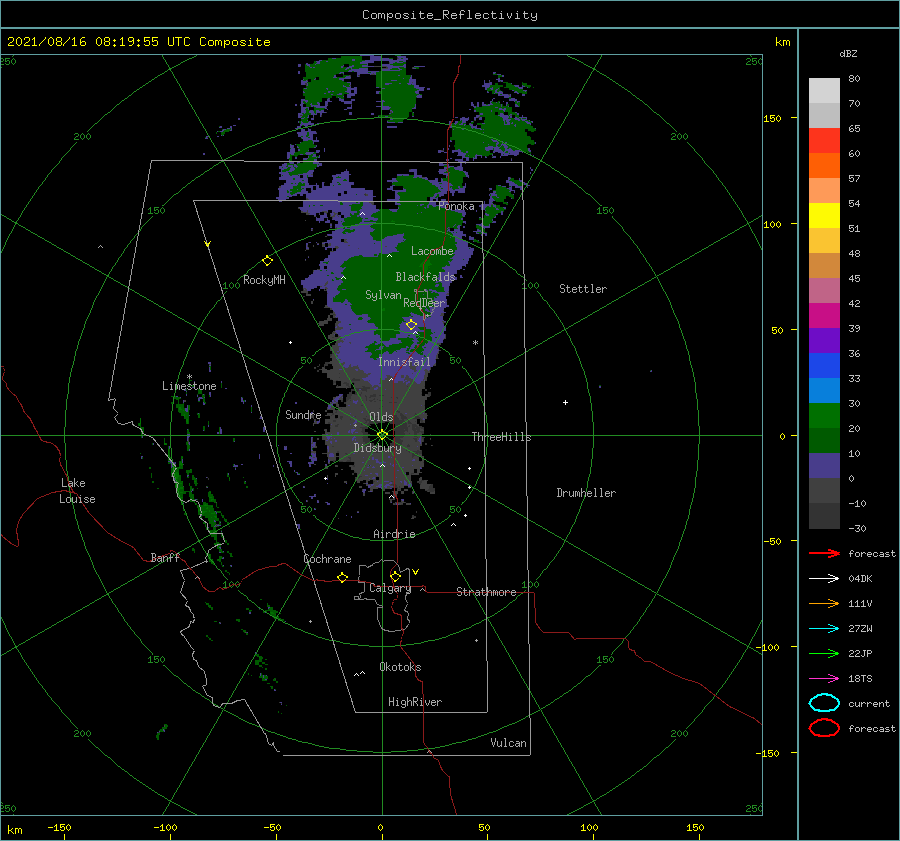Image resolution: width=900 pixels, height=841 pixels.
Task: Click the yellow diamond marker below RedDeer
Action: click(411, 325)
